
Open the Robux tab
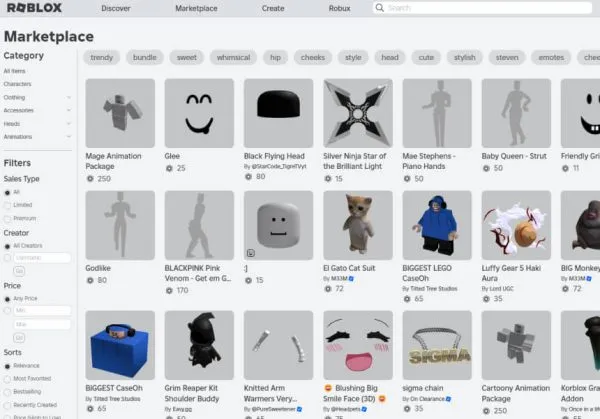tap(339, 8)
